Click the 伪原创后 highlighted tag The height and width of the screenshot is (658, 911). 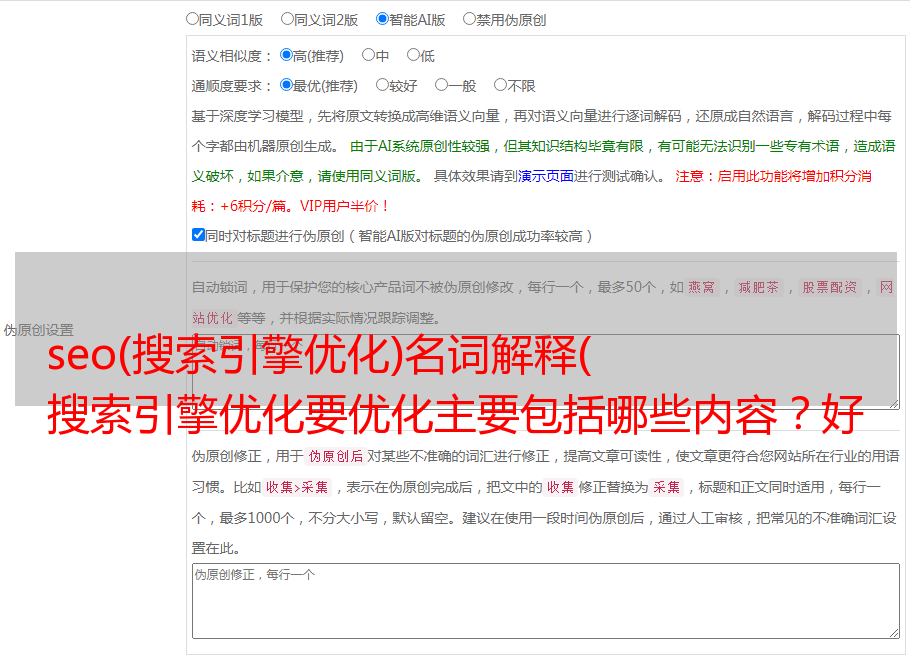point(336,456)
